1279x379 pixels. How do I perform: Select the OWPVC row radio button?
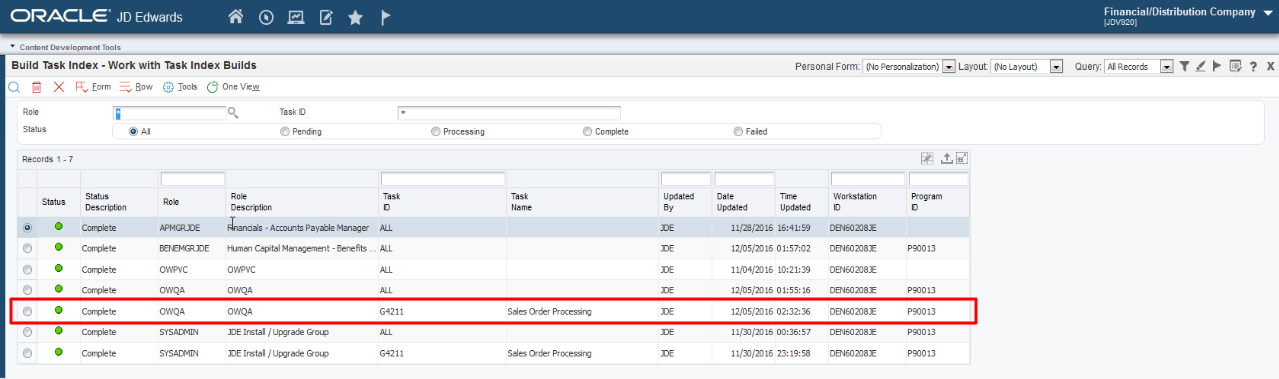[27, 269]
